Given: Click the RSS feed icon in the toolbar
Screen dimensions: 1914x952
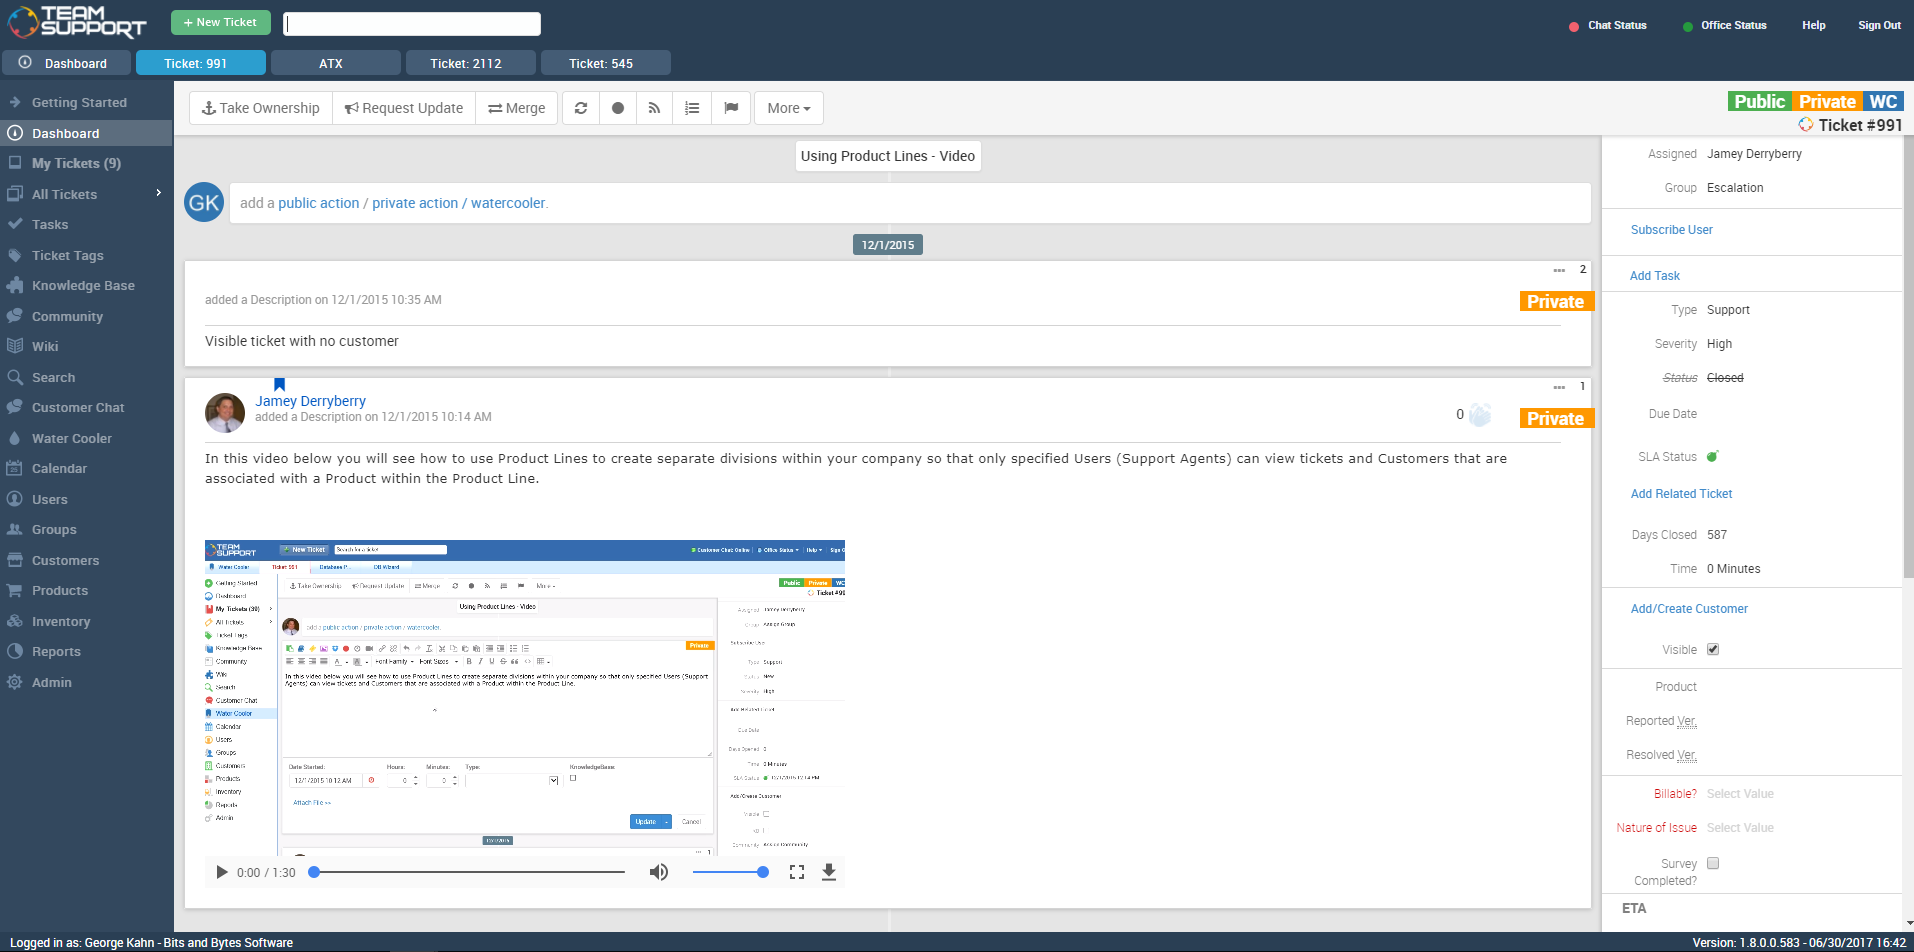Looking at the screenshot, I should point(654,107).
